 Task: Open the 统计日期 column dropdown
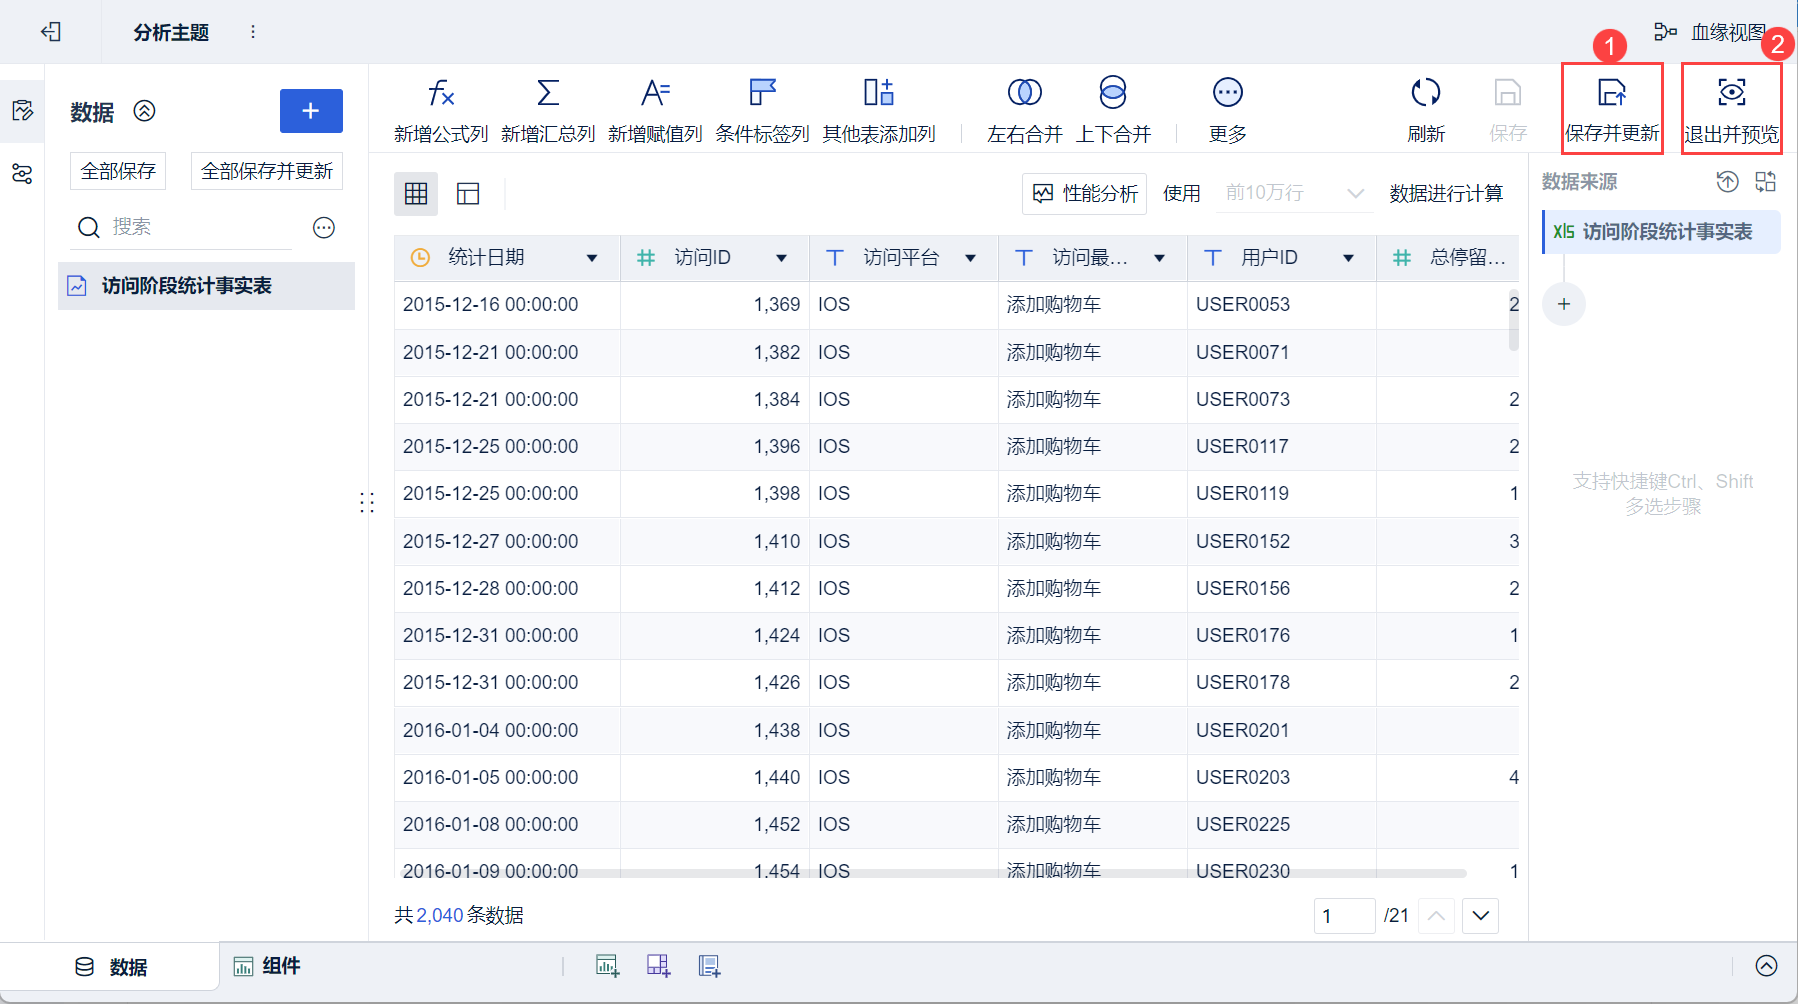pos(592,258)
